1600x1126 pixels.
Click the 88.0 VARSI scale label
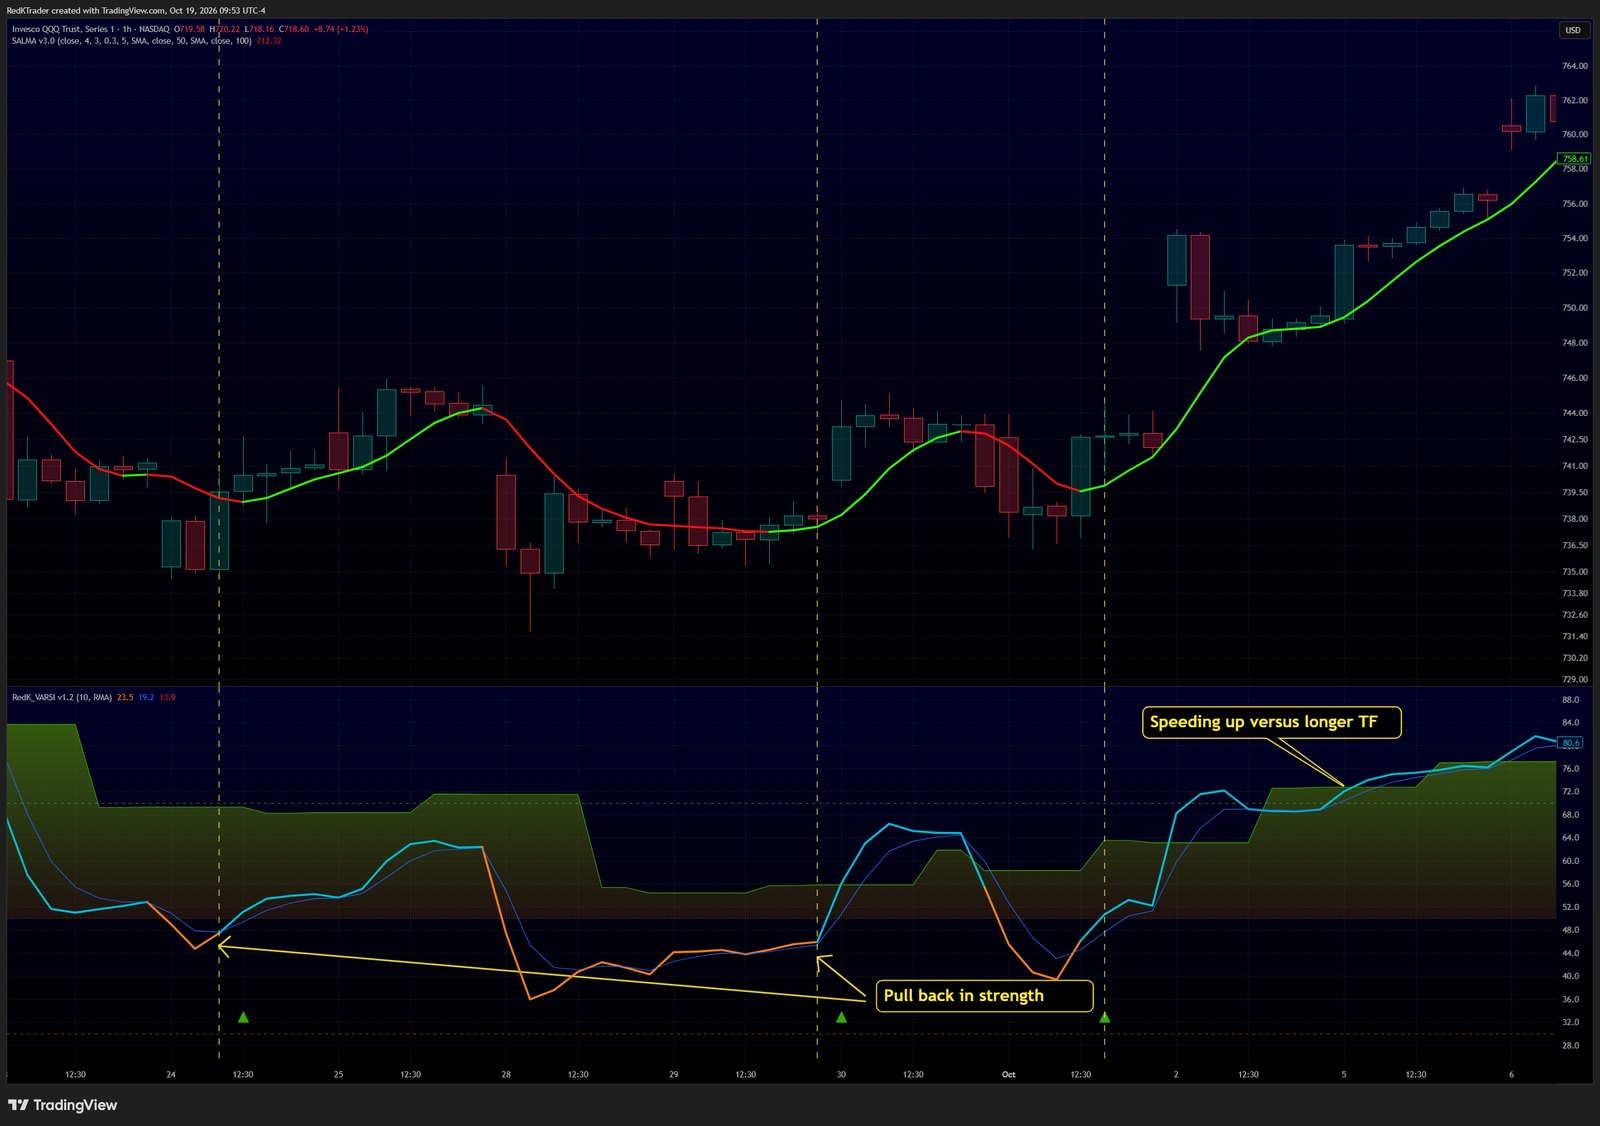tap(1570, 700)
